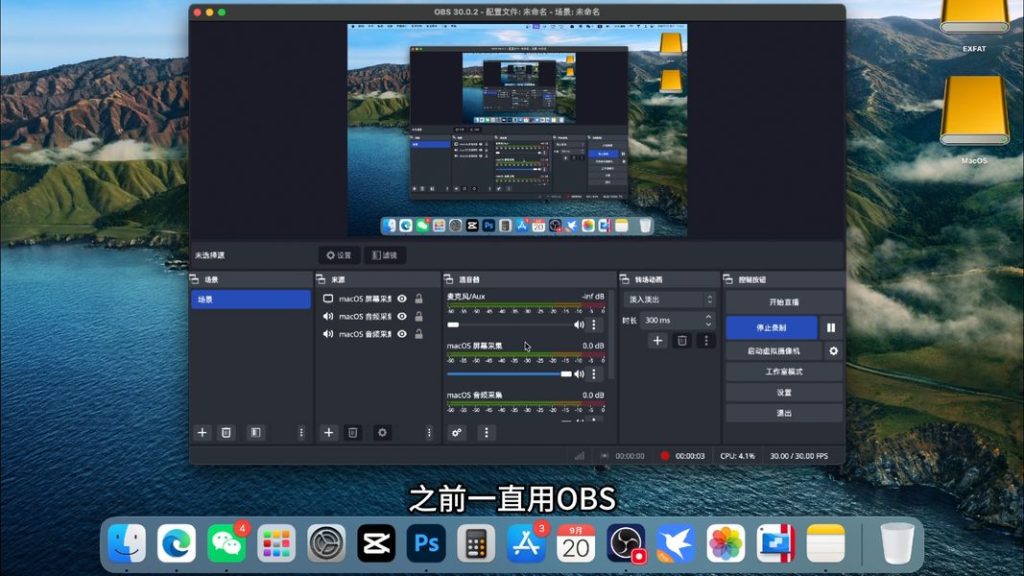Click the 停止录制 button

click(771, 327)
